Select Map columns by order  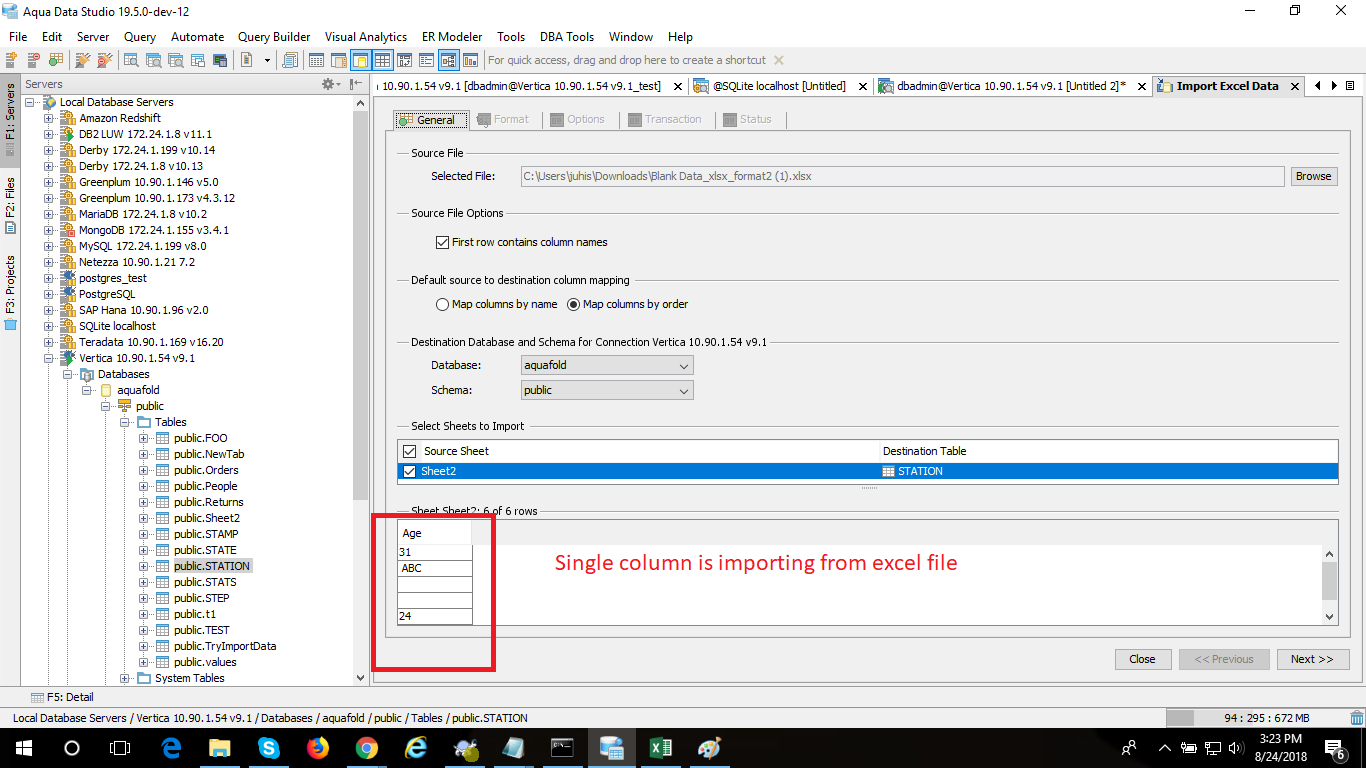click(x=574, y=304)
